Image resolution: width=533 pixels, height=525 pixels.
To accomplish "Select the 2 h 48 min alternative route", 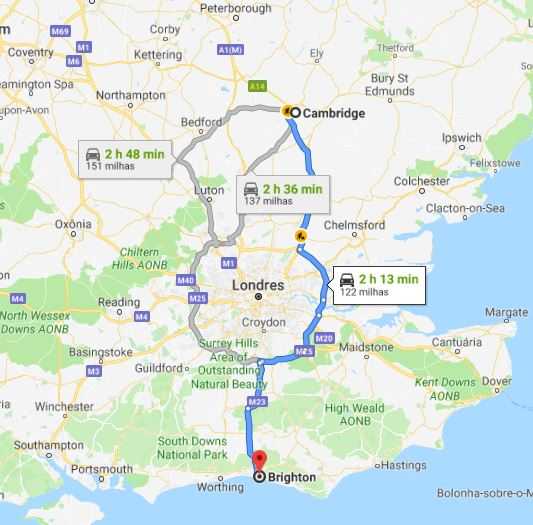I will tap(125, 159).
